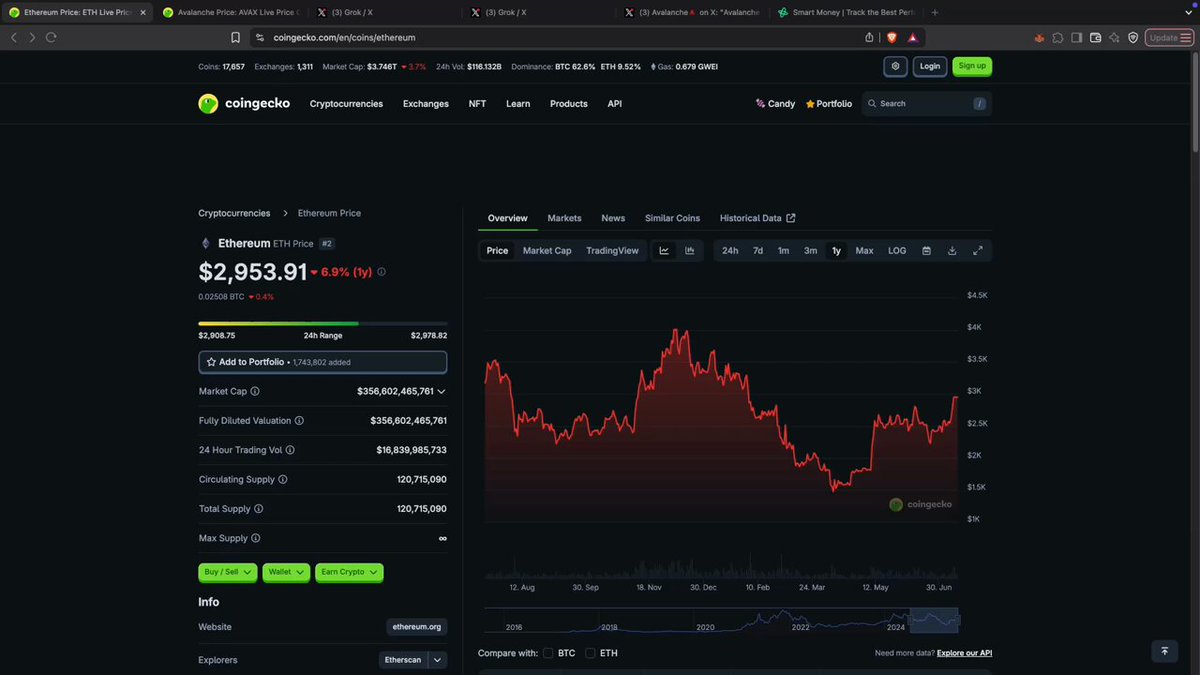Click the Brave Rewards triangle icon

913,37
